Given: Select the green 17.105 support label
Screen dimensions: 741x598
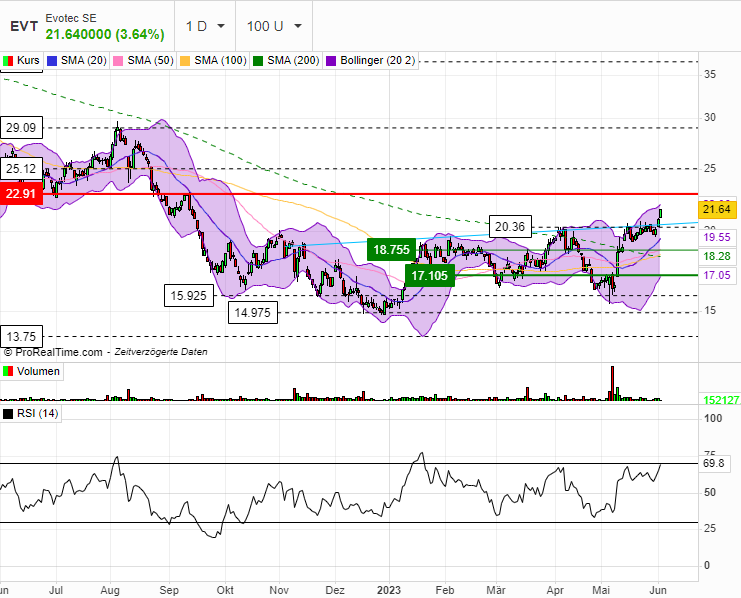Looking at the screenshot, I should [x=430, y=276].
